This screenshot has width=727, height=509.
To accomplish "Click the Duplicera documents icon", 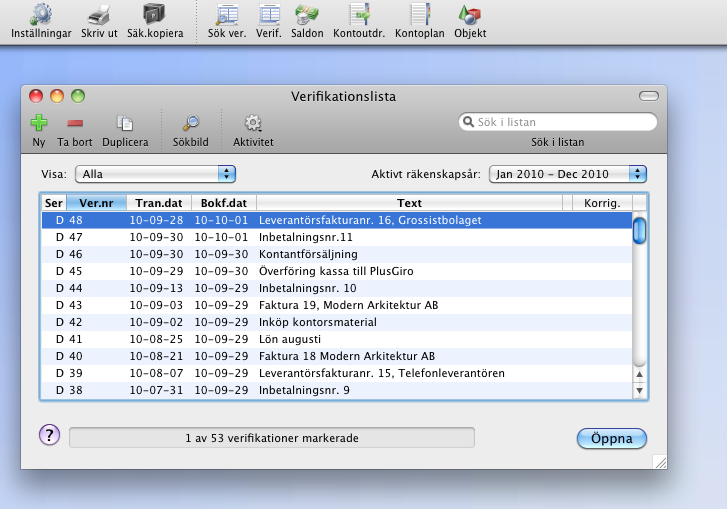I will tap(125, 123).
